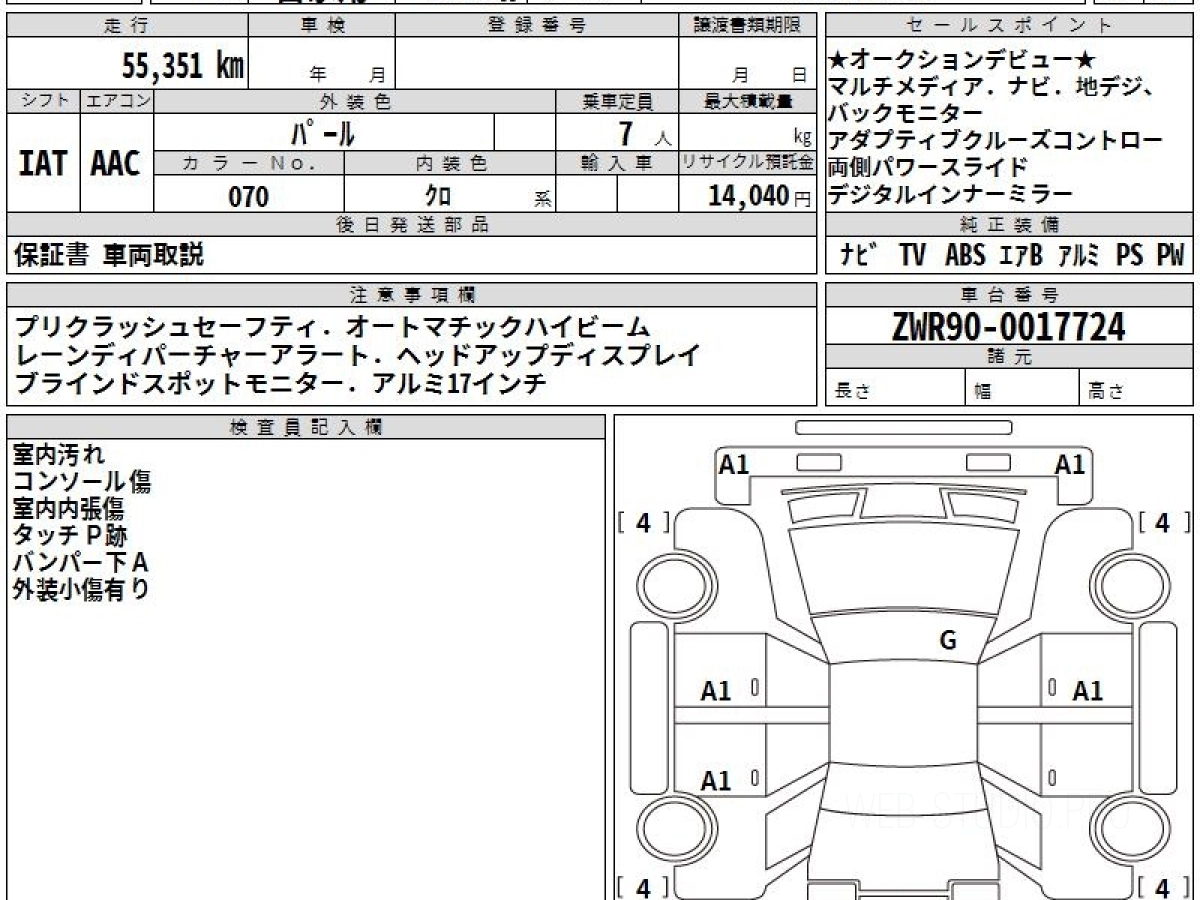Click the "G" mark on the windshield diagram
This screenshot has width=1200, height=900.
coord(948,642)
